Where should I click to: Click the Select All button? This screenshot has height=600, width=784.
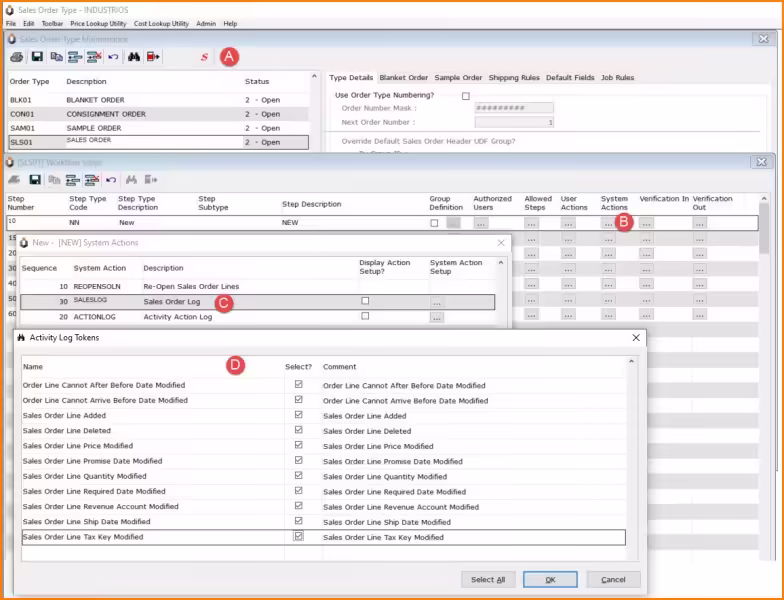pyautogui.click(x=488, y=580)
